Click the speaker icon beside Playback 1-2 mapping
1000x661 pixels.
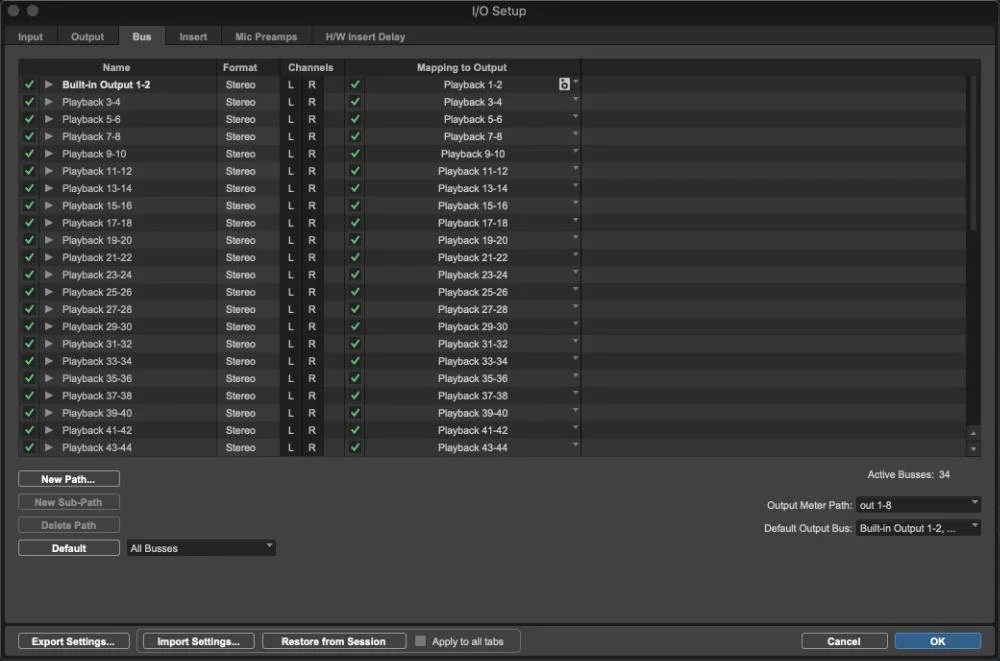(x=564, y=84)
